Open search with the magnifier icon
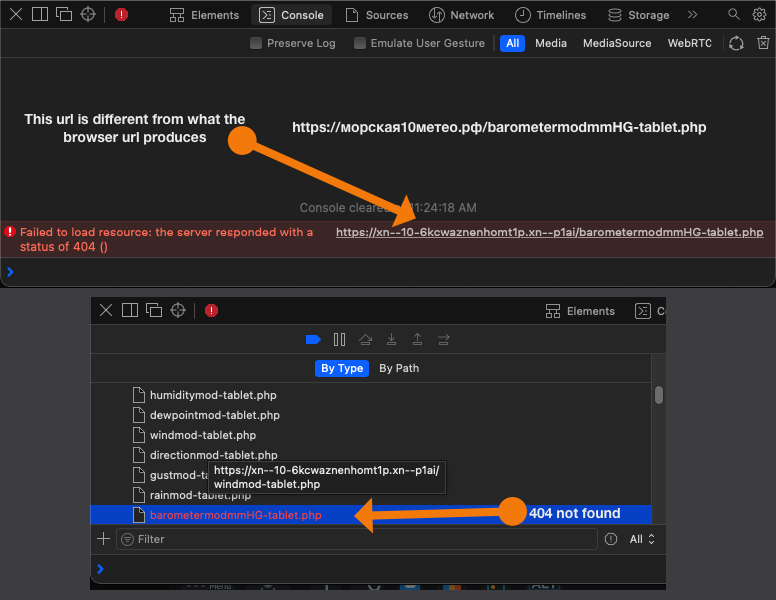 [x=734, y=14]
